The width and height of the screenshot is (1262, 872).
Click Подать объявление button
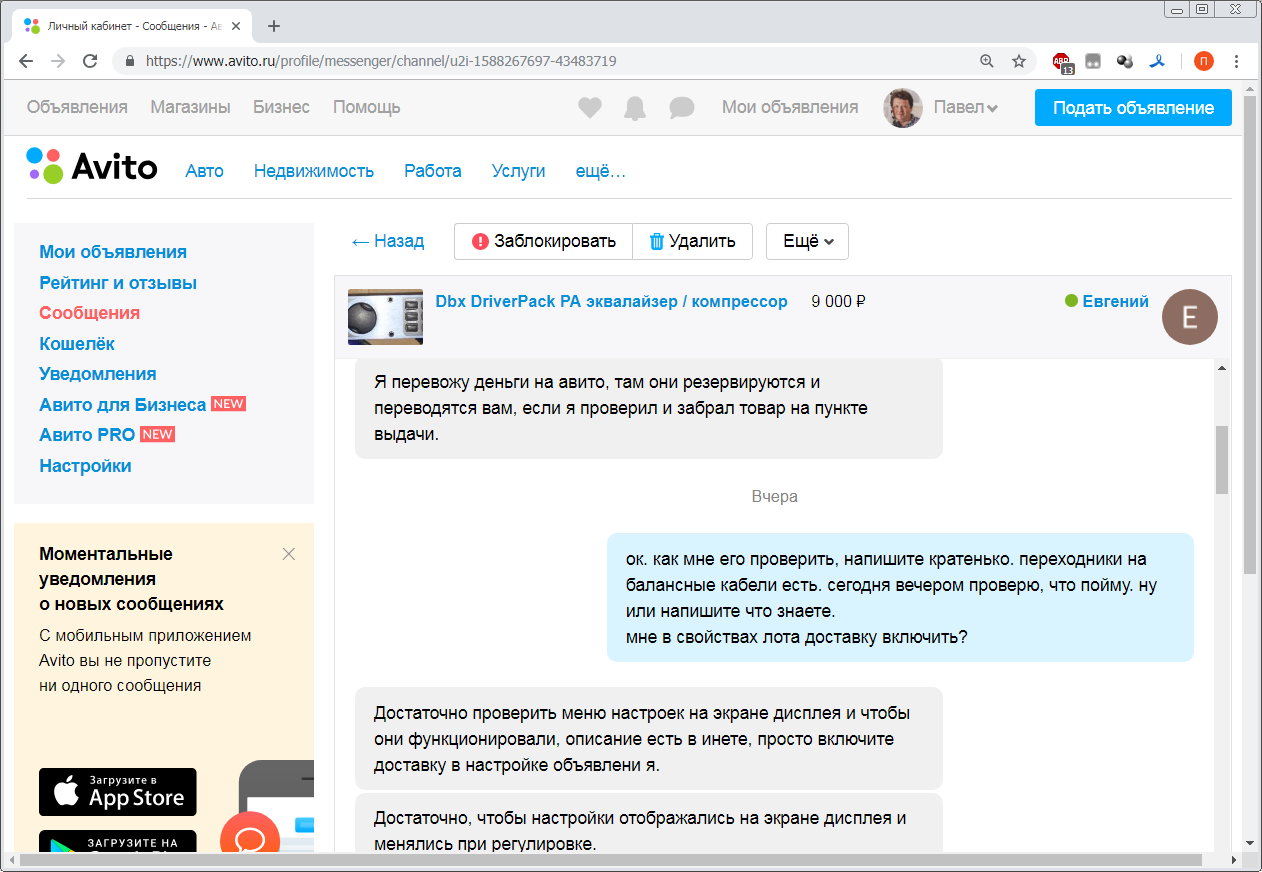tap(1133, 108)
